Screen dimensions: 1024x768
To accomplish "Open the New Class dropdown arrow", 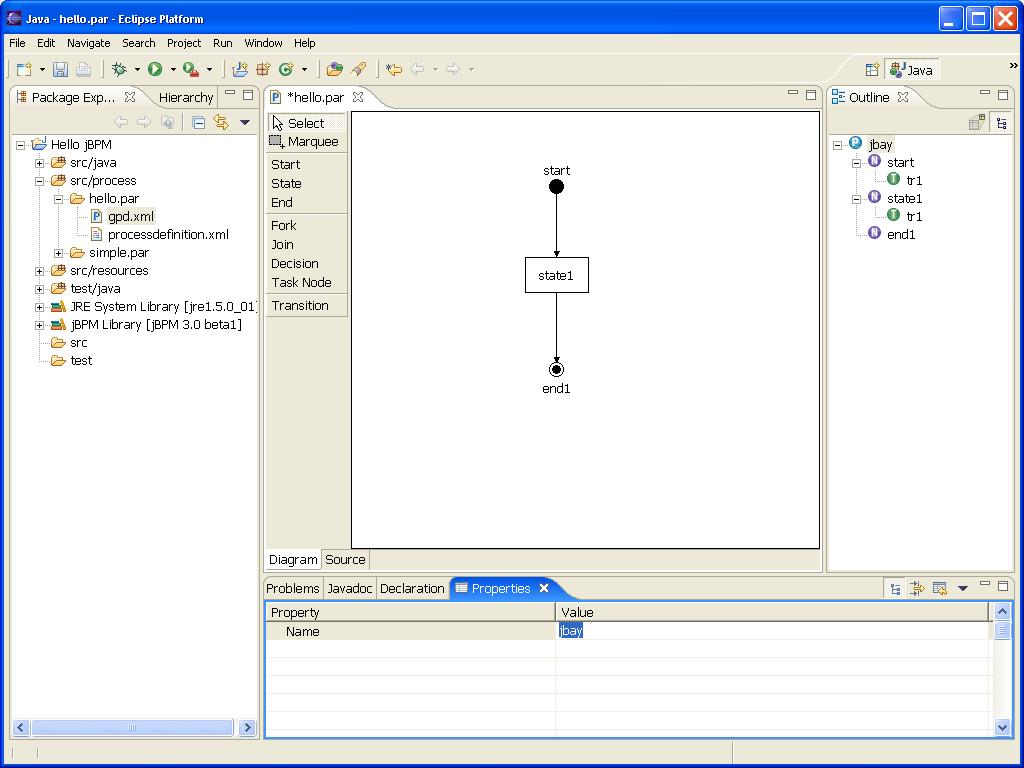I will pyautogui.click(x=304, y=69).
